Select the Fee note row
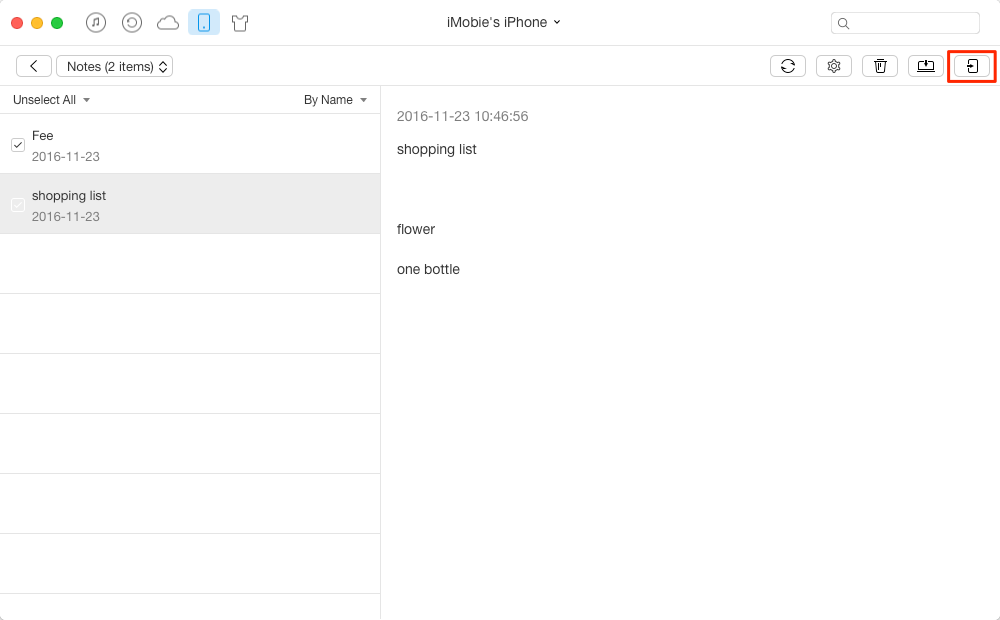 tap(190, 144)
